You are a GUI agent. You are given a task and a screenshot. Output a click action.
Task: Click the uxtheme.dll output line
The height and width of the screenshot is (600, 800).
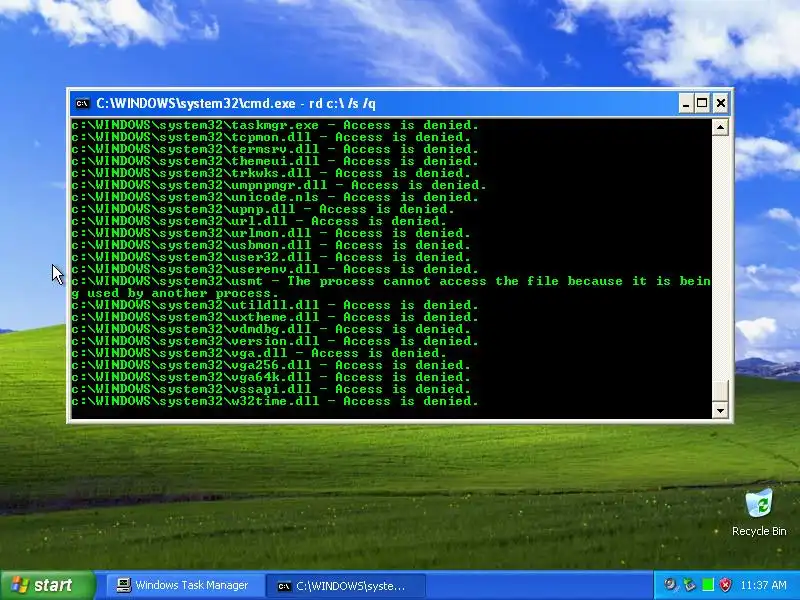[275, 317]
